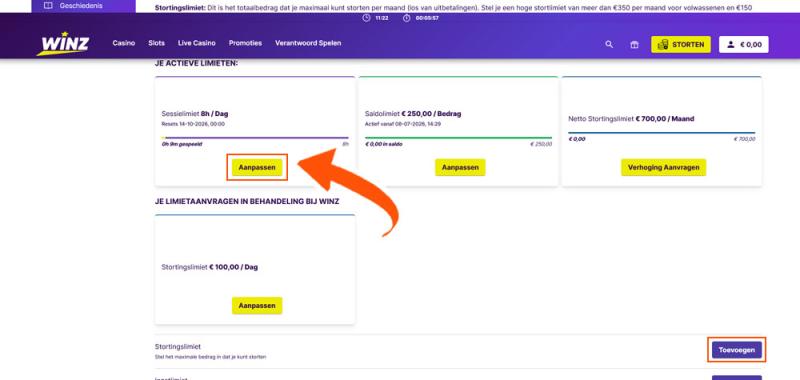Click the JE ACTIEVE LIMIETEN heading

tap(197, 64)
